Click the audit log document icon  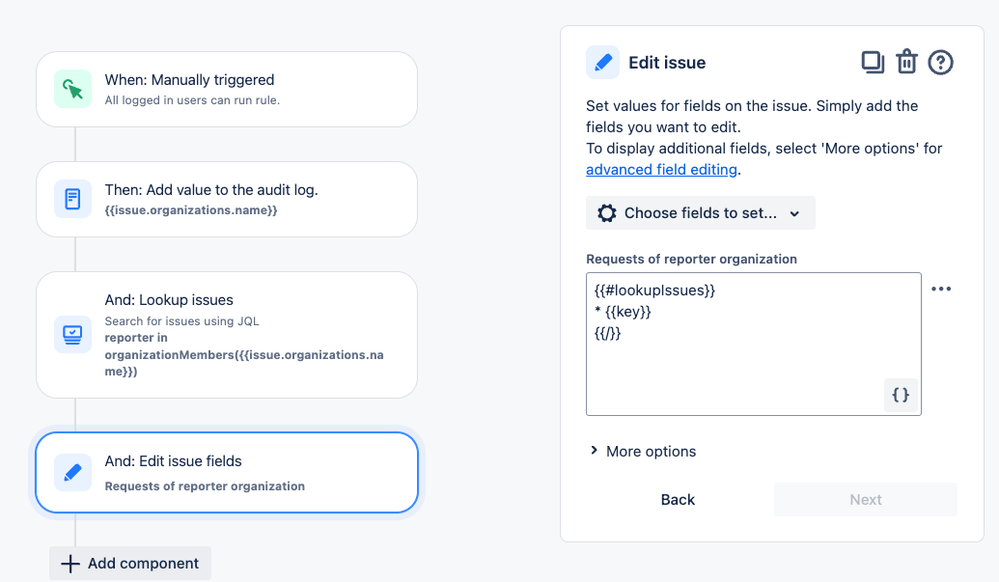[x=73, y=199]
